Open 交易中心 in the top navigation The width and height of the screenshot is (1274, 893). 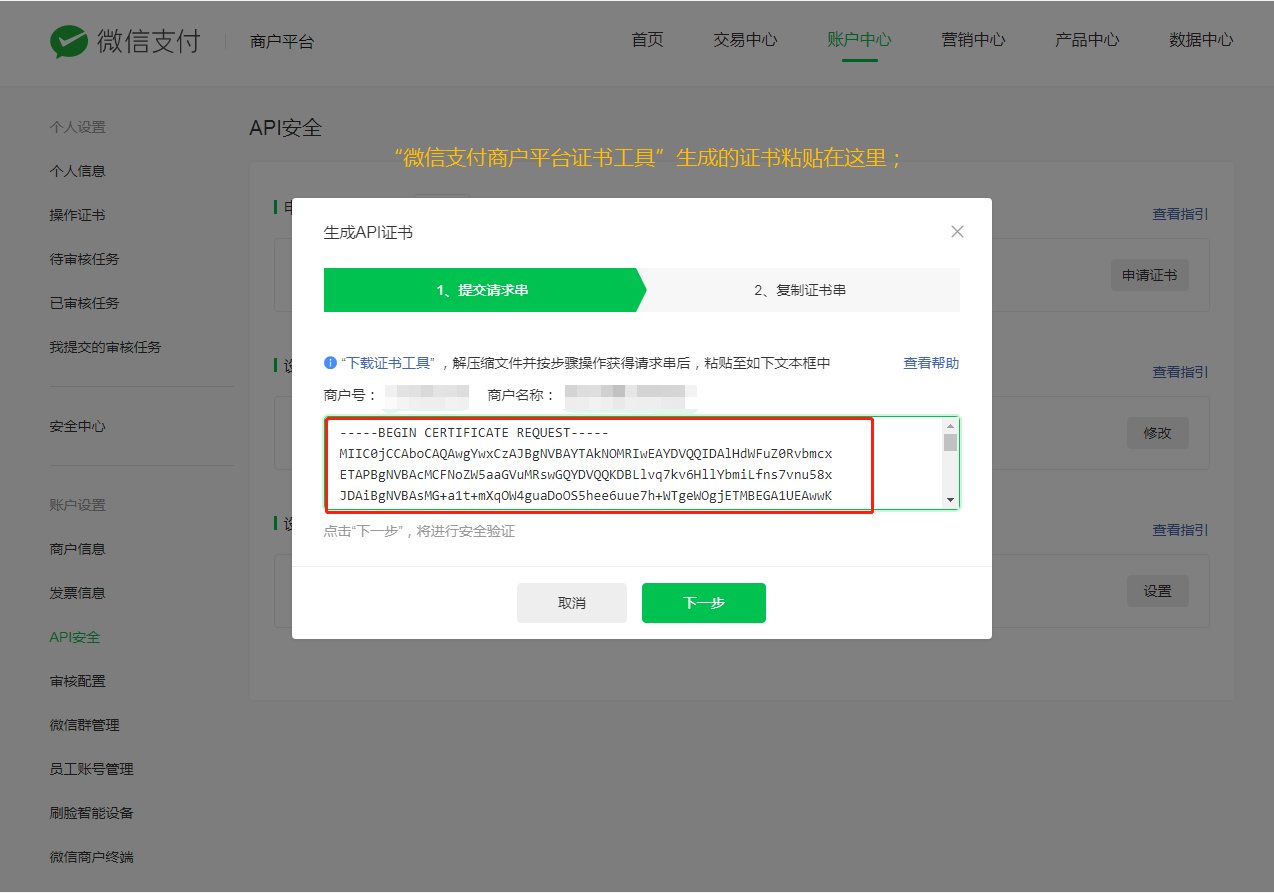pyautogui.click(x=745, y=40)
